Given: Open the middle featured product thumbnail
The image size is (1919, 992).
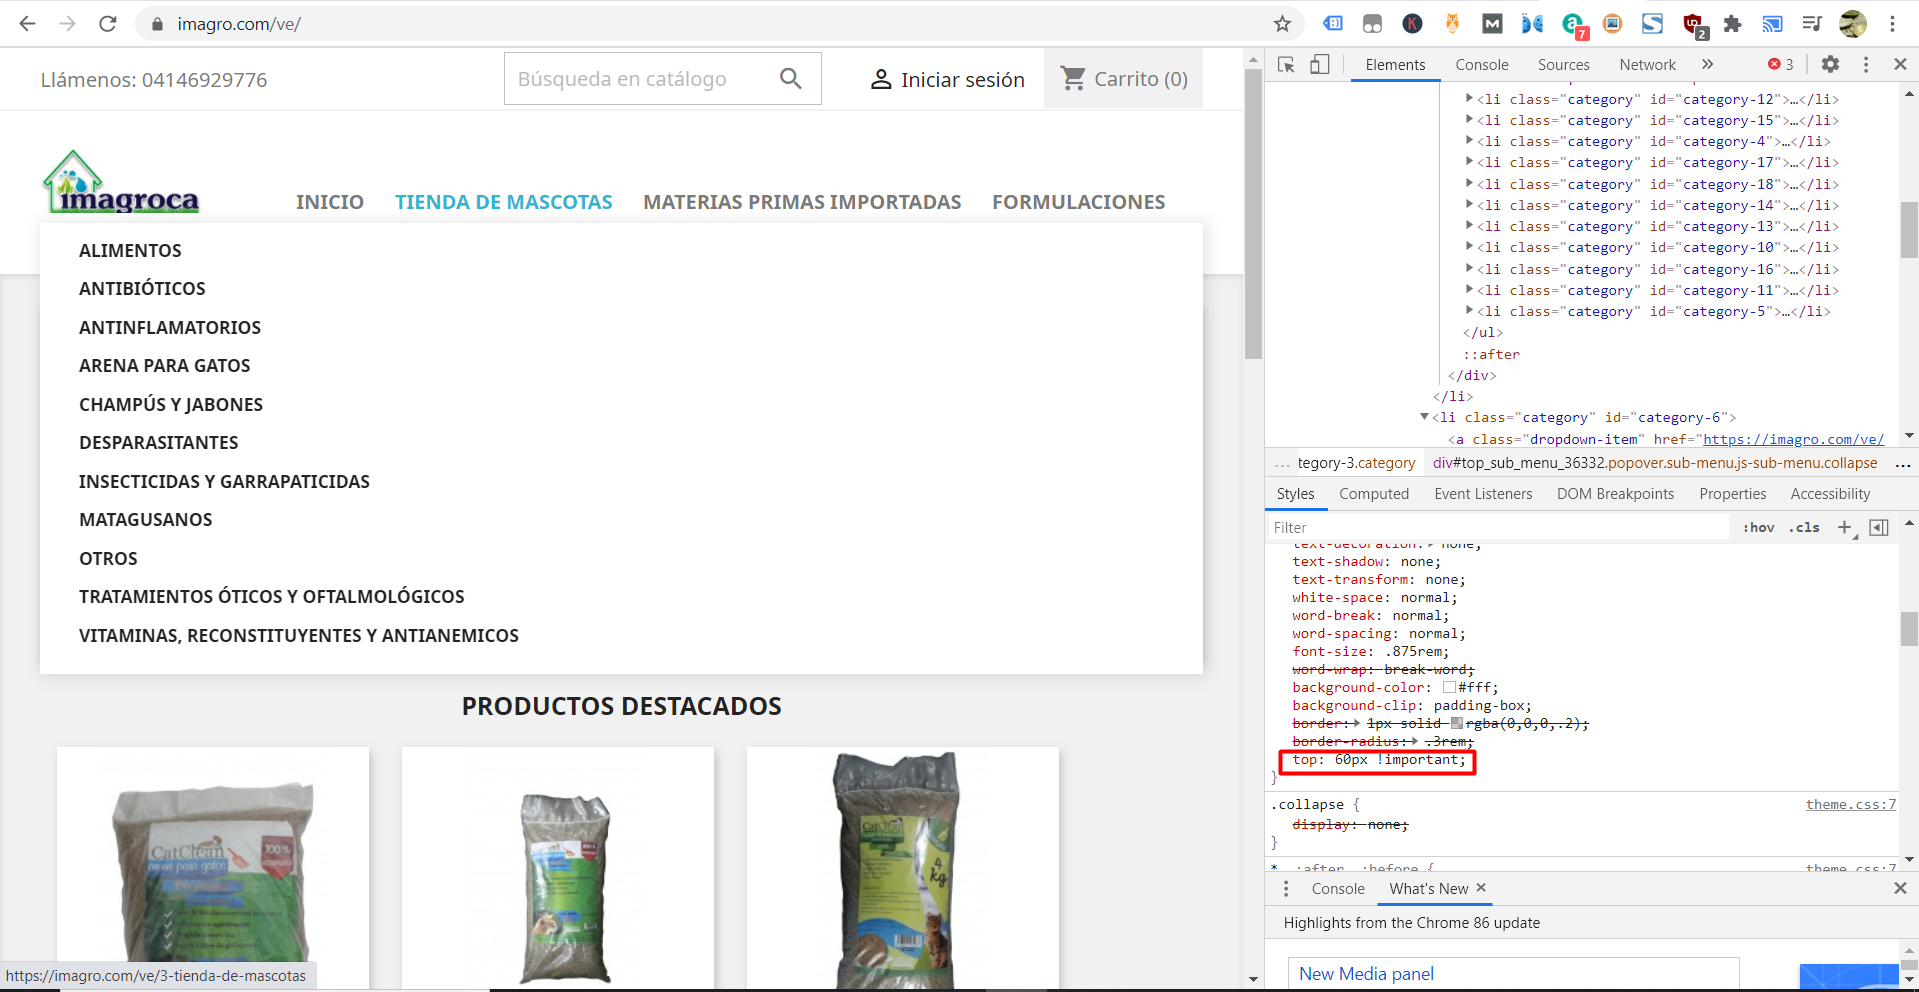Looking at the screenshot, I should click(x=558, y=869).
